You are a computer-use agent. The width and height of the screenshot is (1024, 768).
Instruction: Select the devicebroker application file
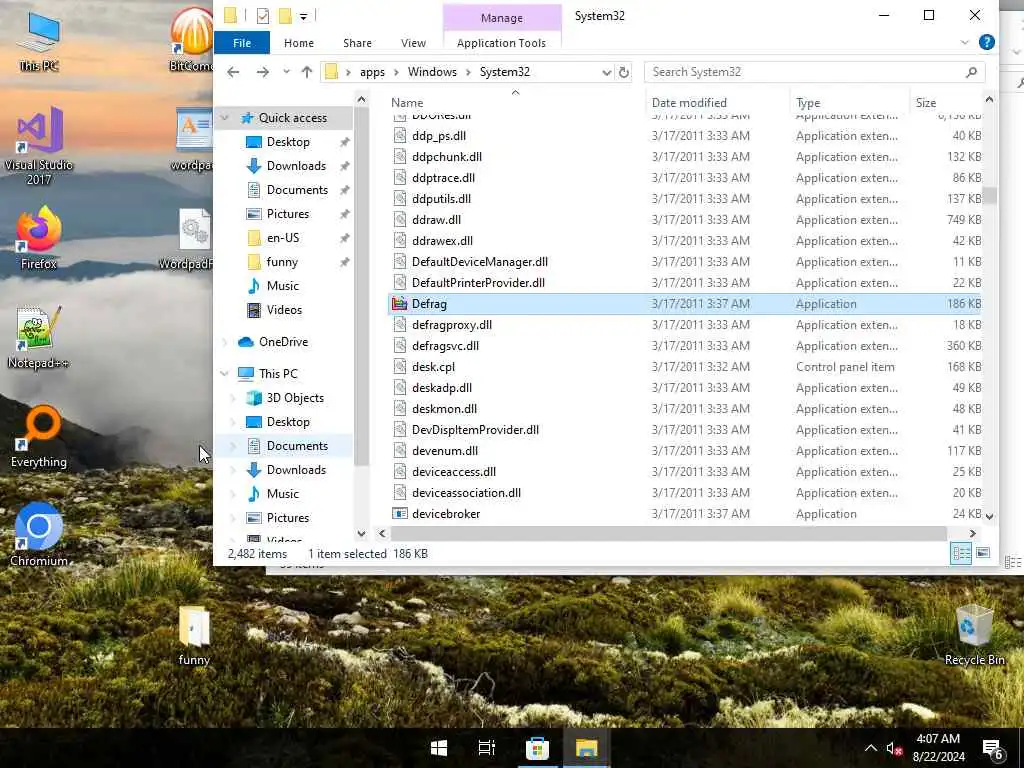(x=686, y=513)
